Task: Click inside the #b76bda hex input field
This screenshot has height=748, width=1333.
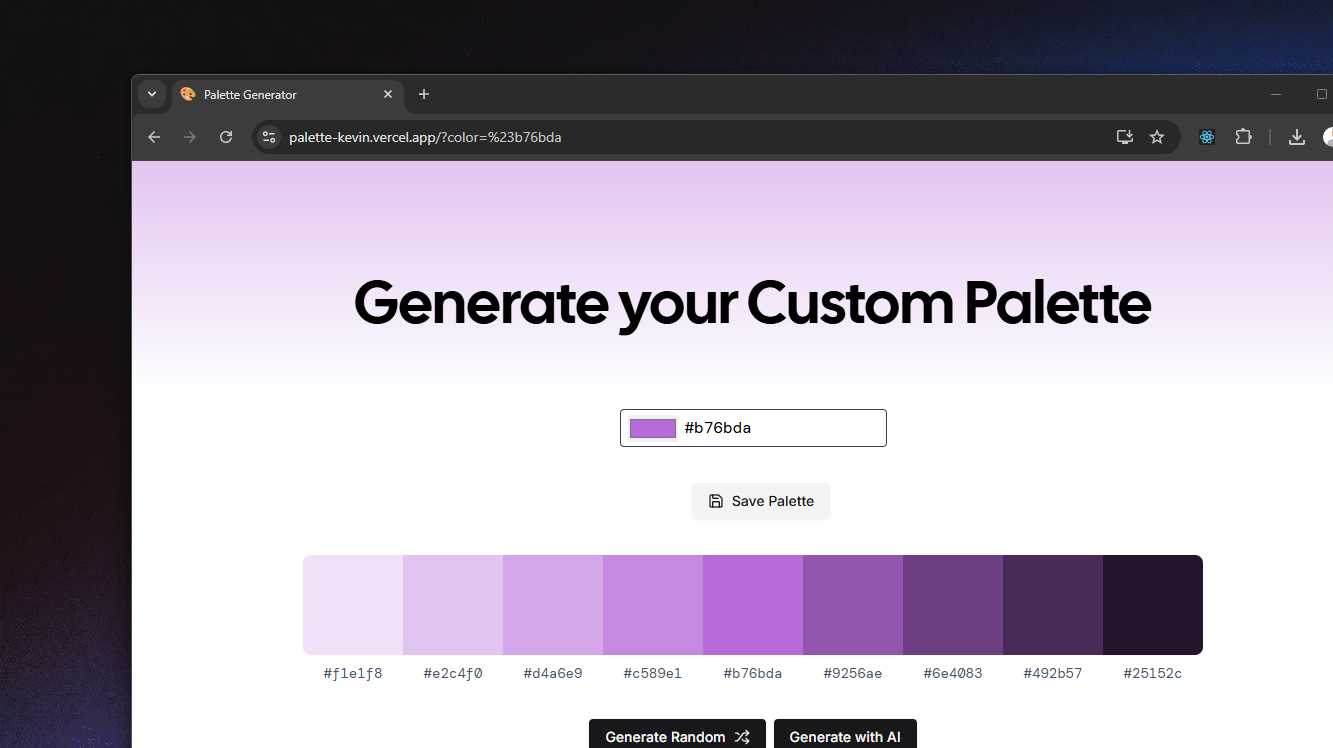Action: tap(780, 427)
